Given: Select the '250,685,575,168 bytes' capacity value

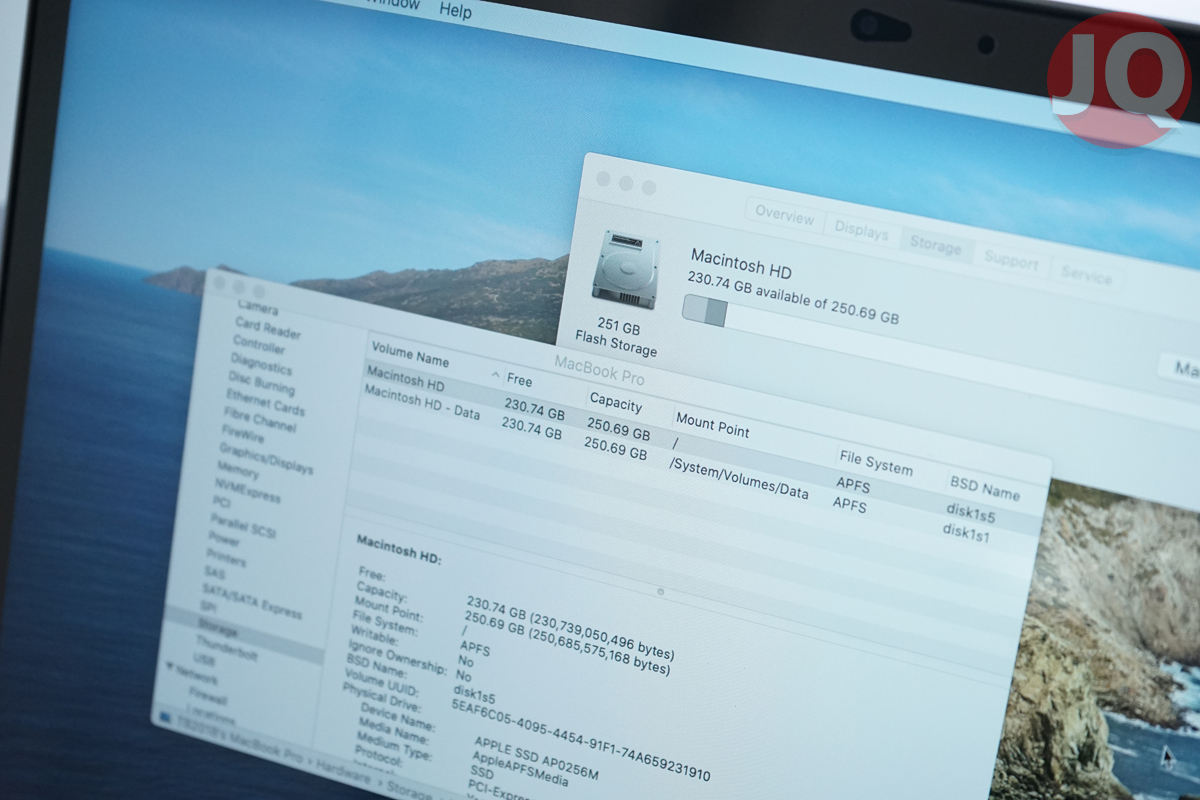Looking at the screenshot, I should coord(599,650).
